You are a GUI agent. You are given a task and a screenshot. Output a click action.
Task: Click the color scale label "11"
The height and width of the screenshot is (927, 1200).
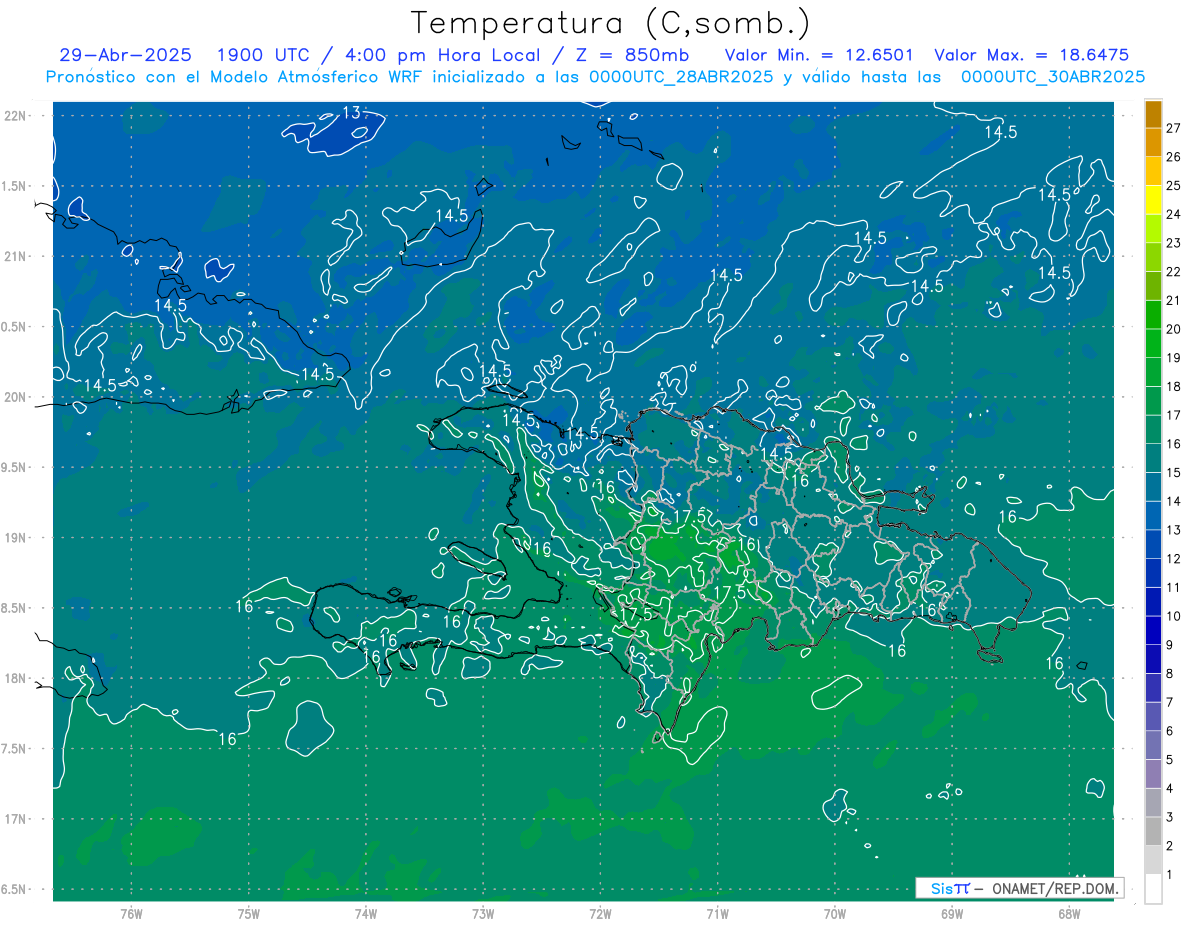coord(1174,588)
